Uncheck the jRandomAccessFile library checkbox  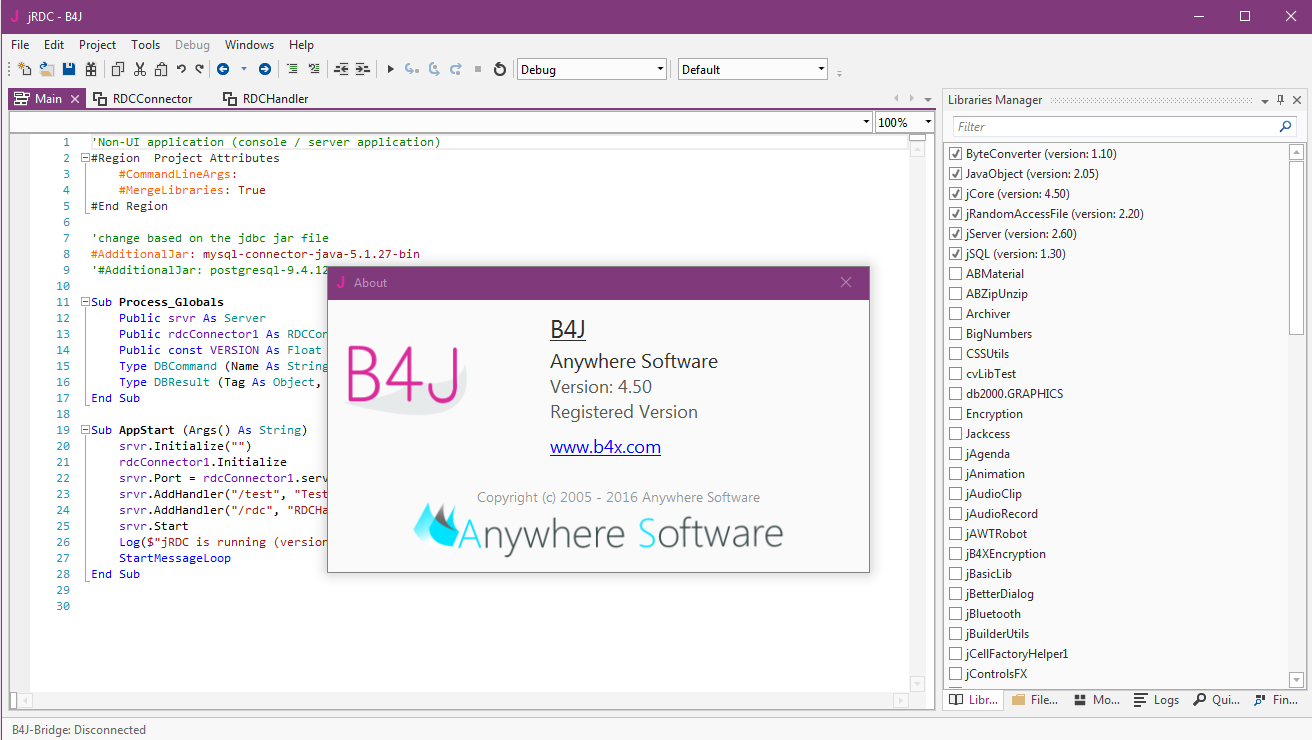click(955, 214)
